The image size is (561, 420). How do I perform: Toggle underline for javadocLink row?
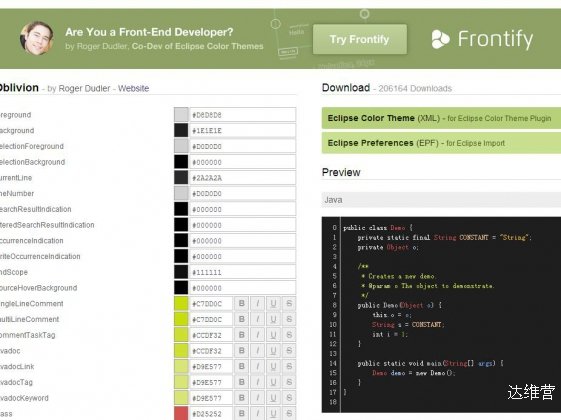273,367
